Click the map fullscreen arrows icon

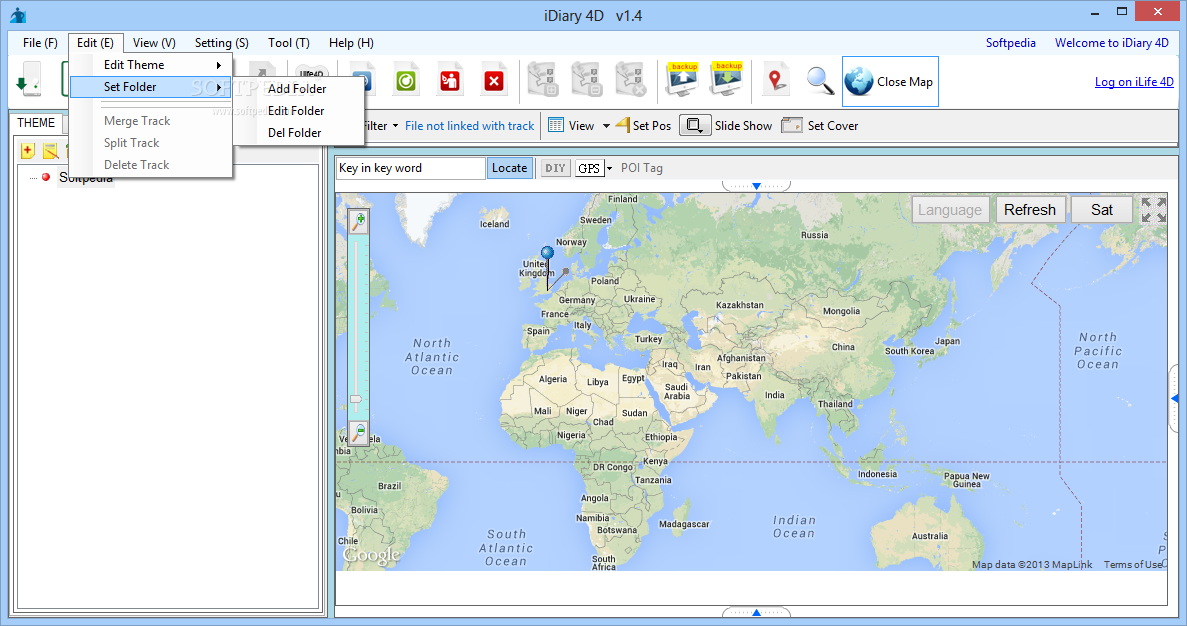point(1153,210)
